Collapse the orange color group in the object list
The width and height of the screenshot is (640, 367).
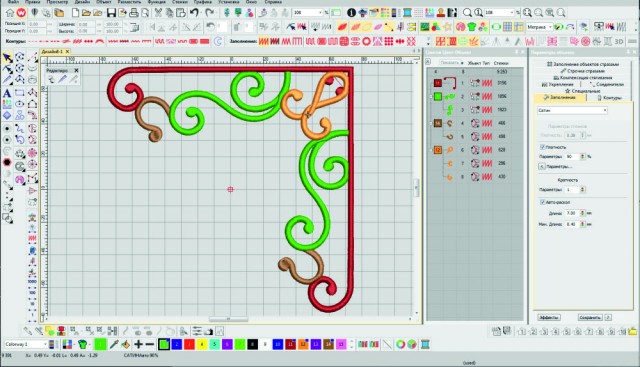[x=431, y=150]
